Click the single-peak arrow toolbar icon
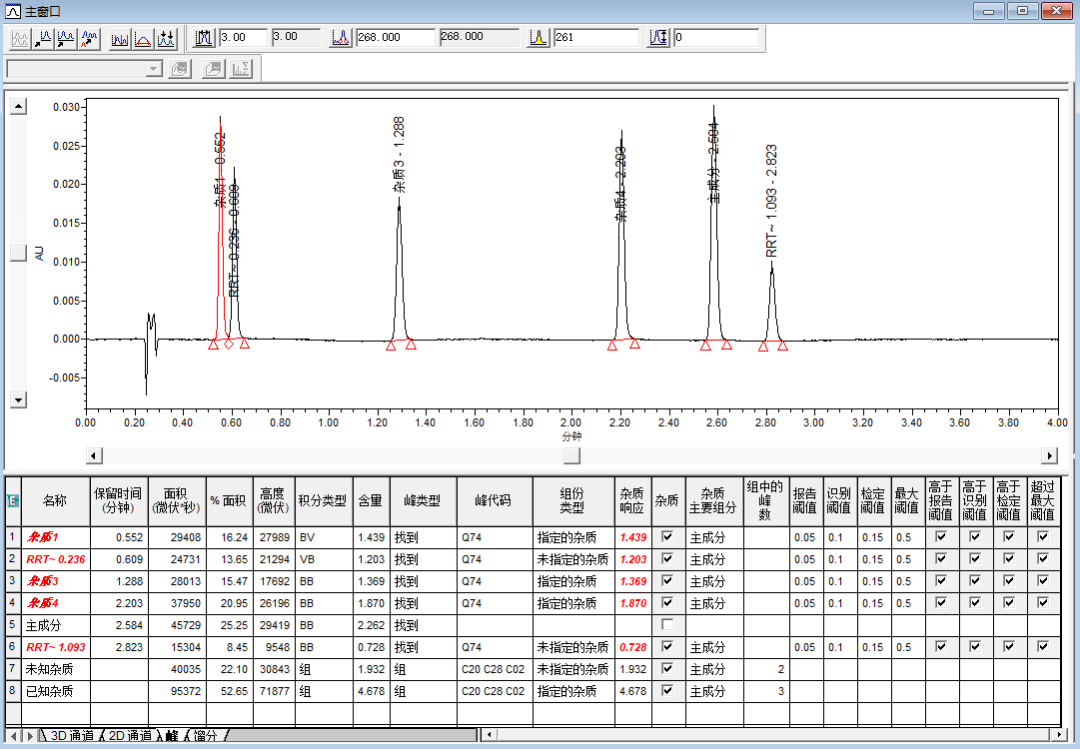Screen dimensions: 1080x749 [x=43, y=39]
